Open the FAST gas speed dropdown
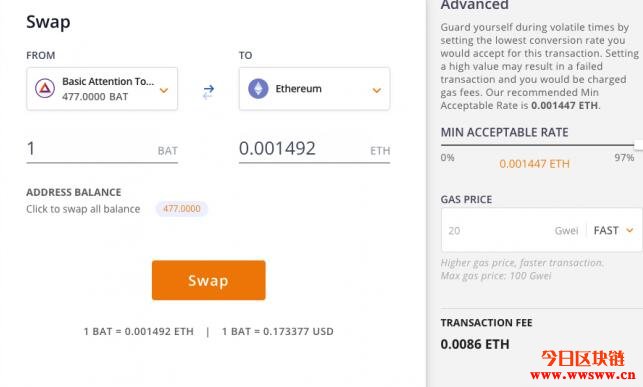This screenshot has height=387, width=643. (613, 230)
